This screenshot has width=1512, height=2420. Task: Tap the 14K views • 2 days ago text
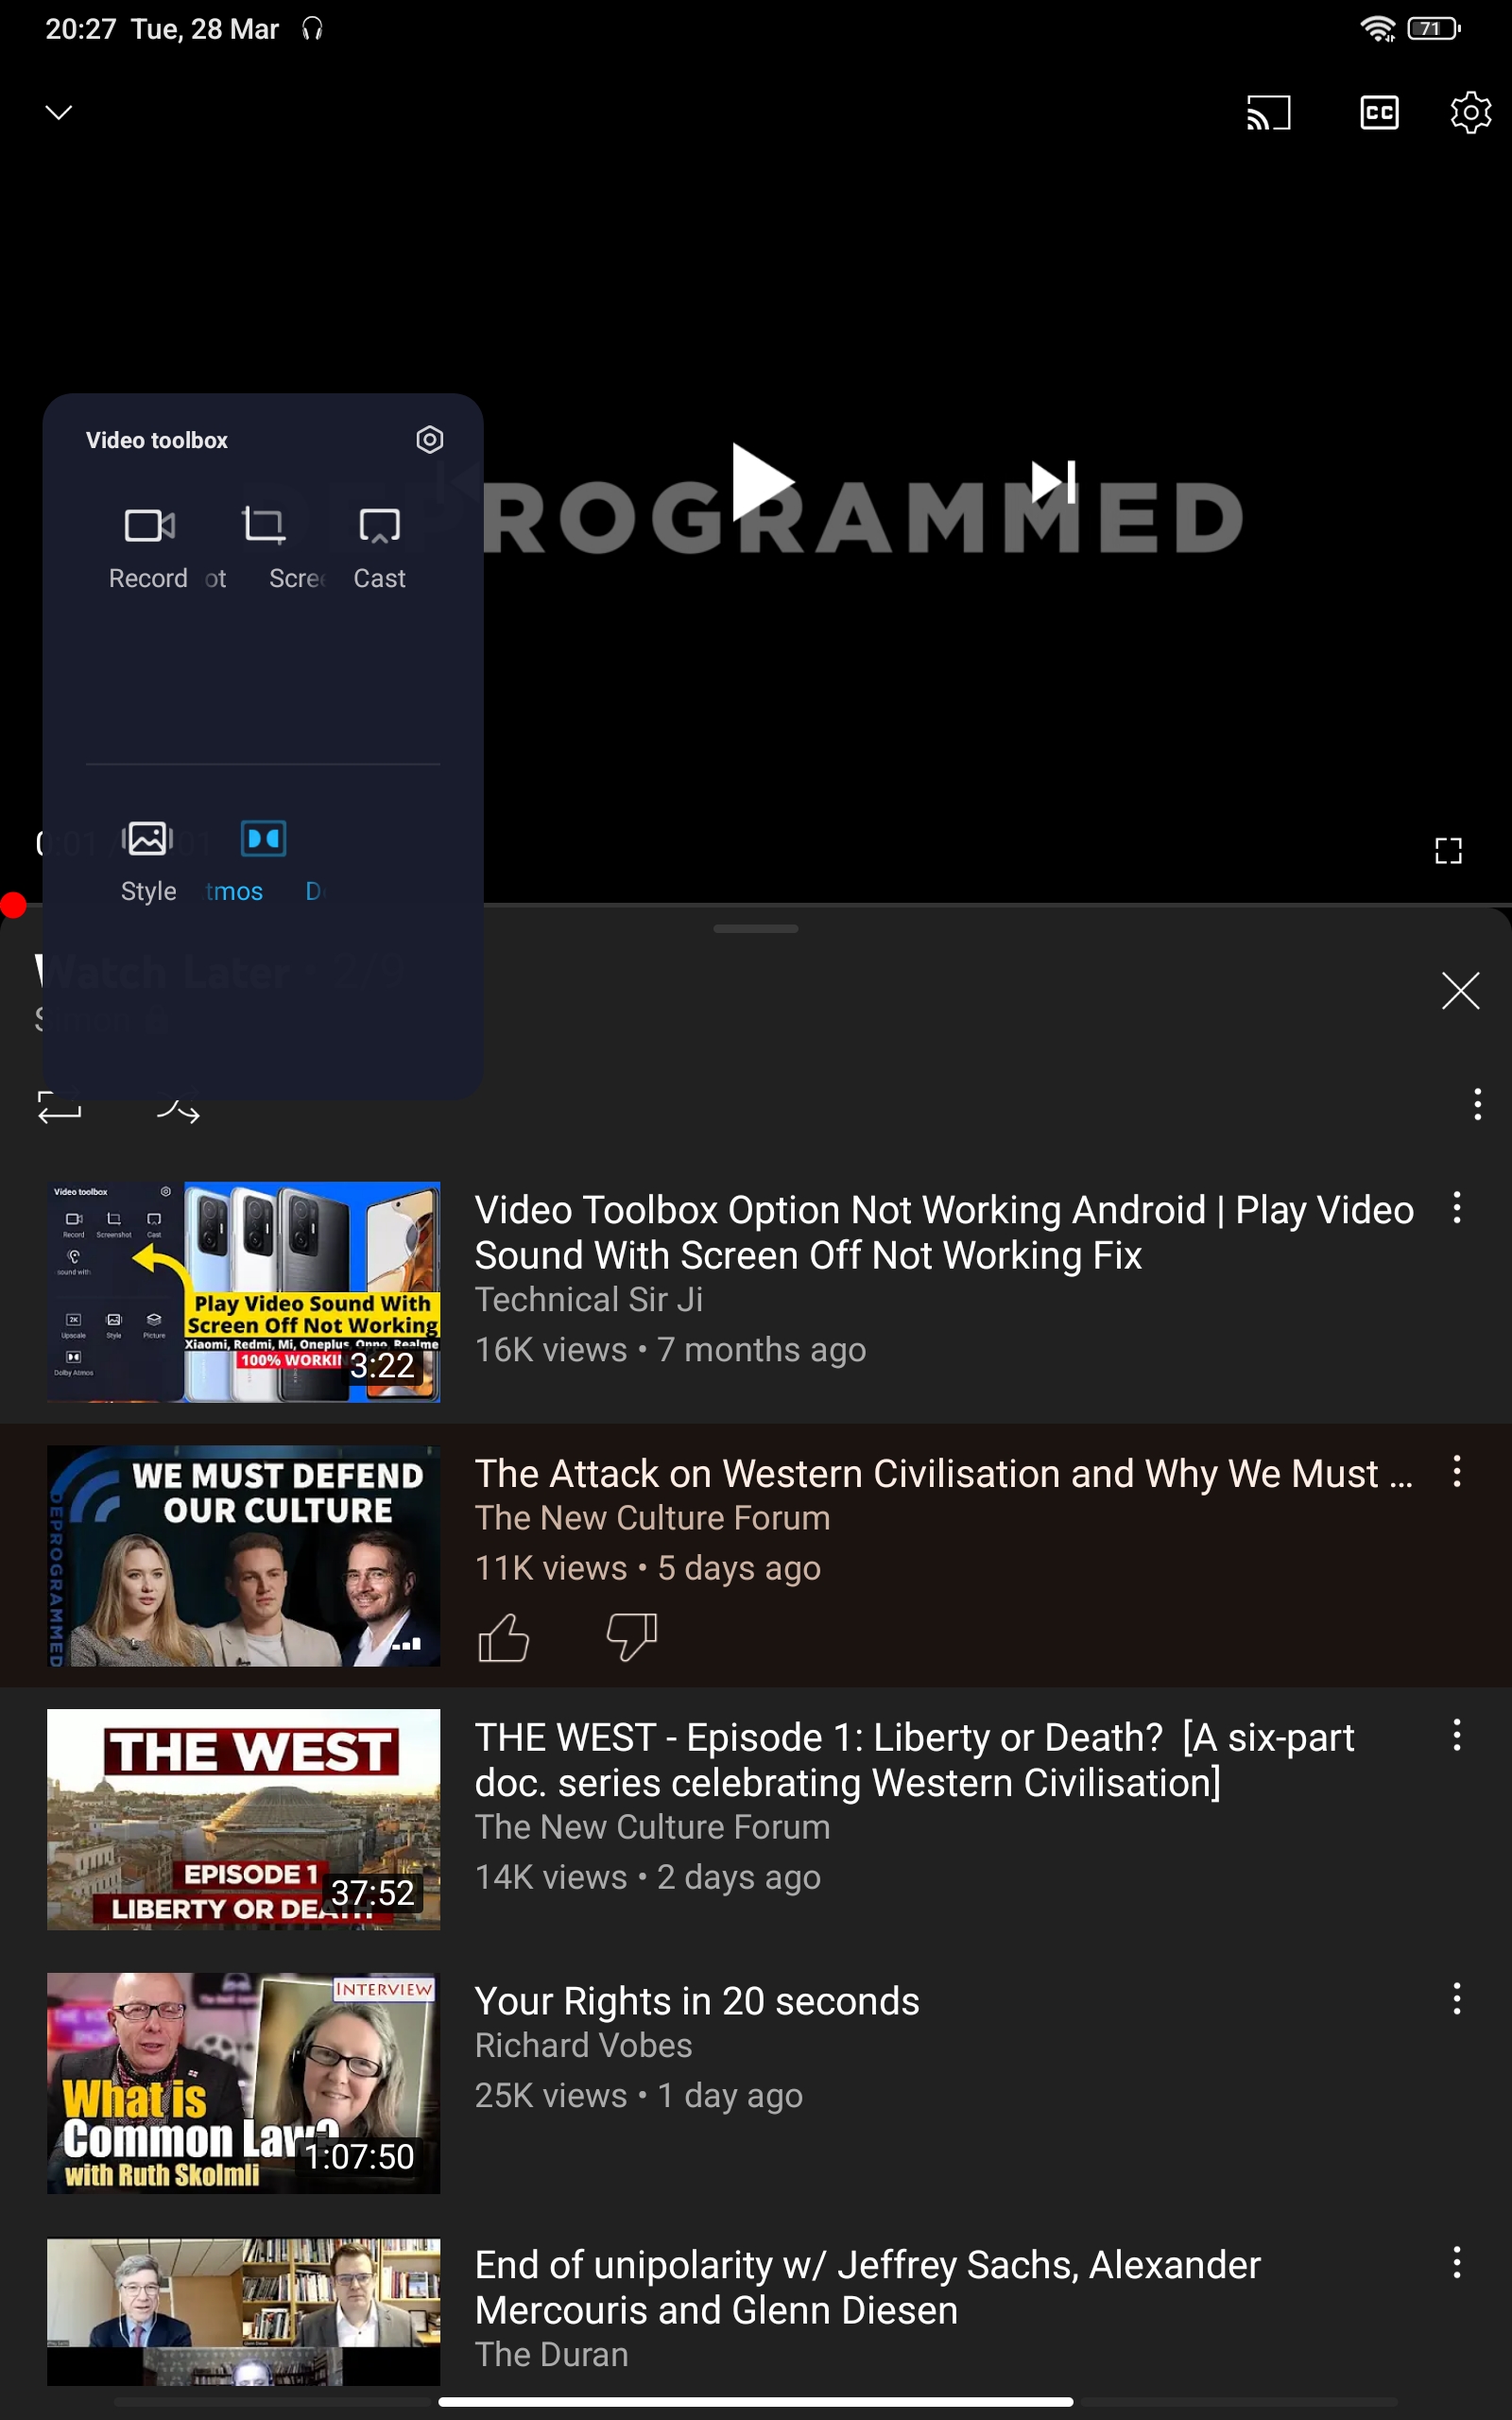[647, 1877]
